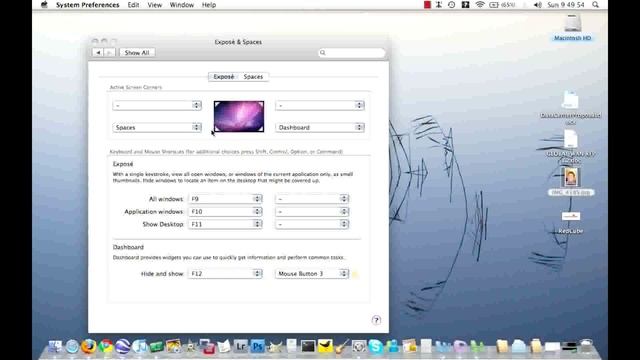This screenshot has width=640, height=360.
Task: Click the preferences search field
Action: click(x=351, y=53)
